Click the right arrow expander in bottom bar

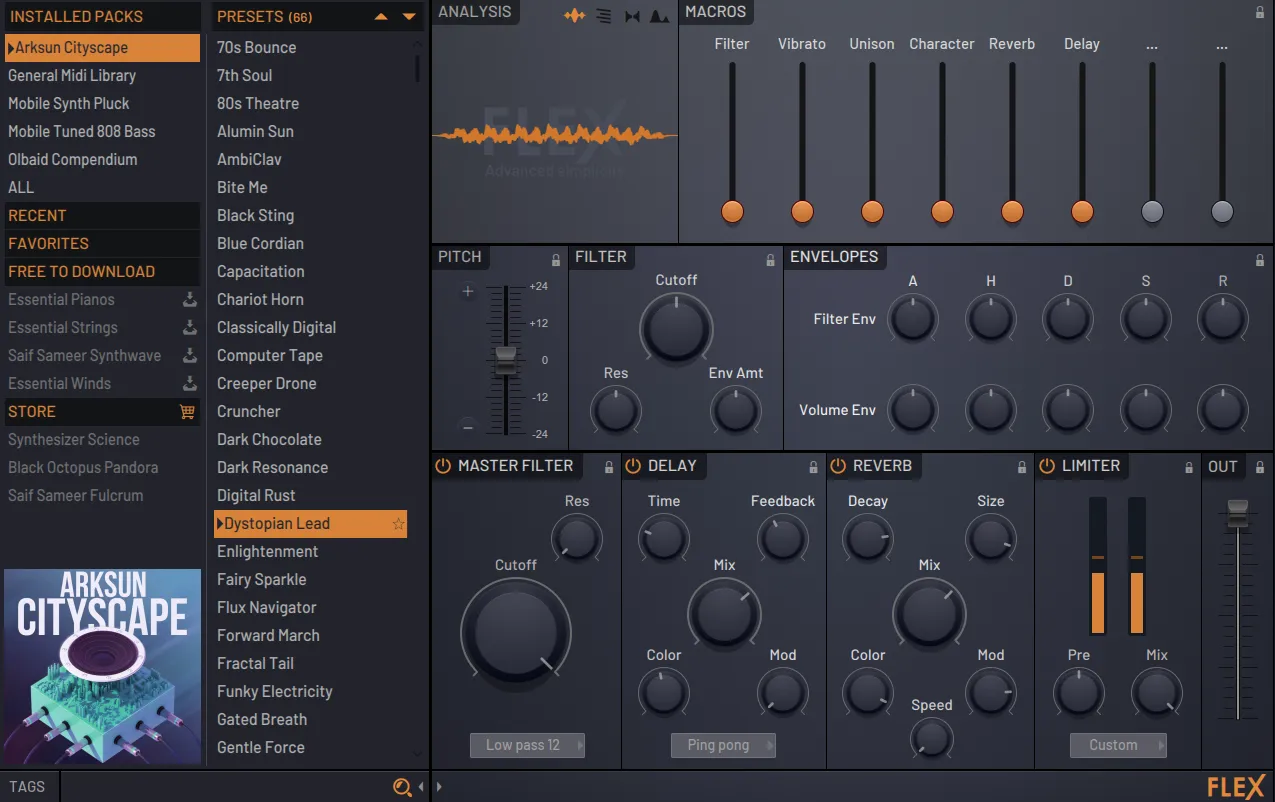(x=439, y=787)
